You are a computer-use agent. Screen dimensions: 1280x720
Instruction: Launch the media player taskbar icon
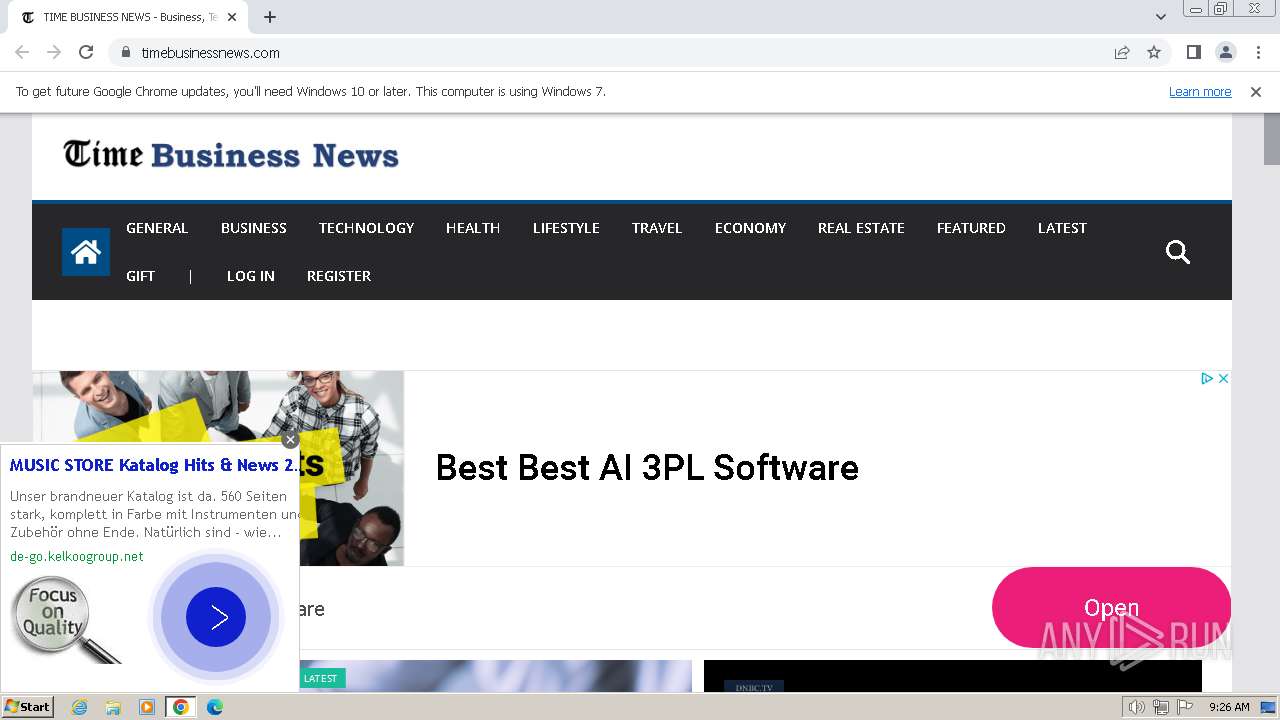pyautogui.click(x=147, y=707)
